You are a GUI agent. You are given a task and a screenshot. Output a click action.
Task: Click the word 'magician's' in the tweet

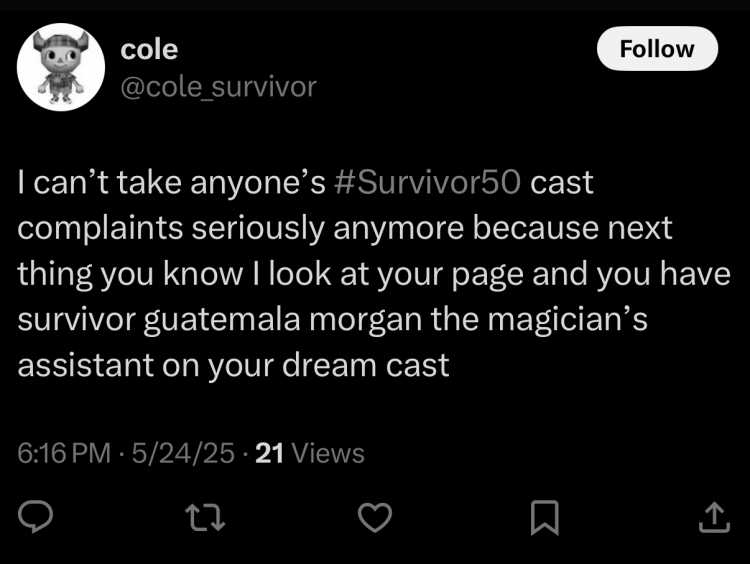[x=568, y=320]
